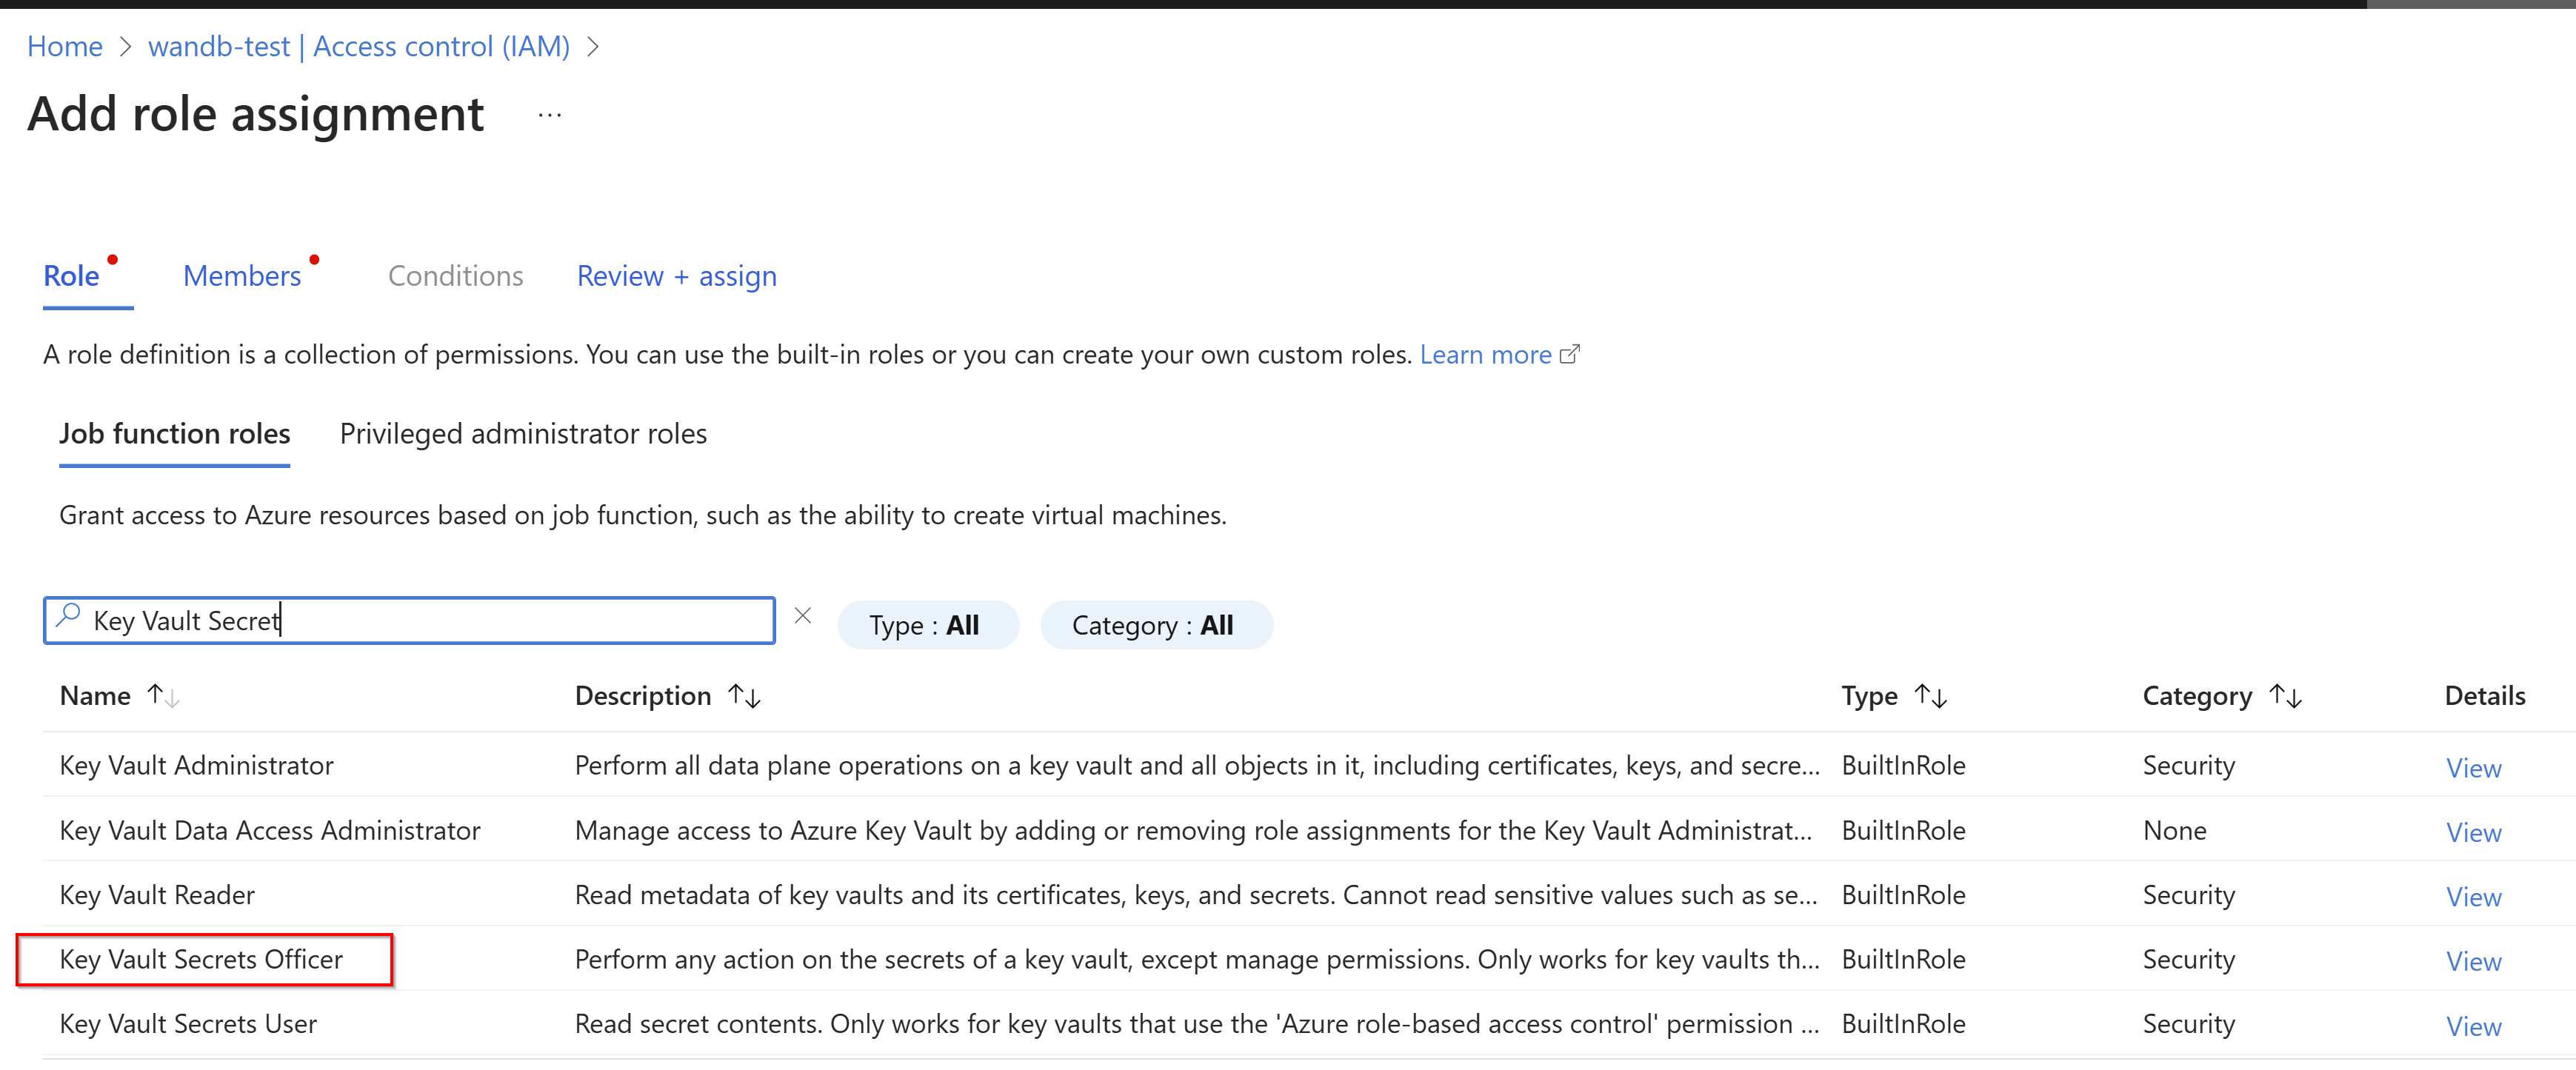View details for Key Vault Reader

2472,897
